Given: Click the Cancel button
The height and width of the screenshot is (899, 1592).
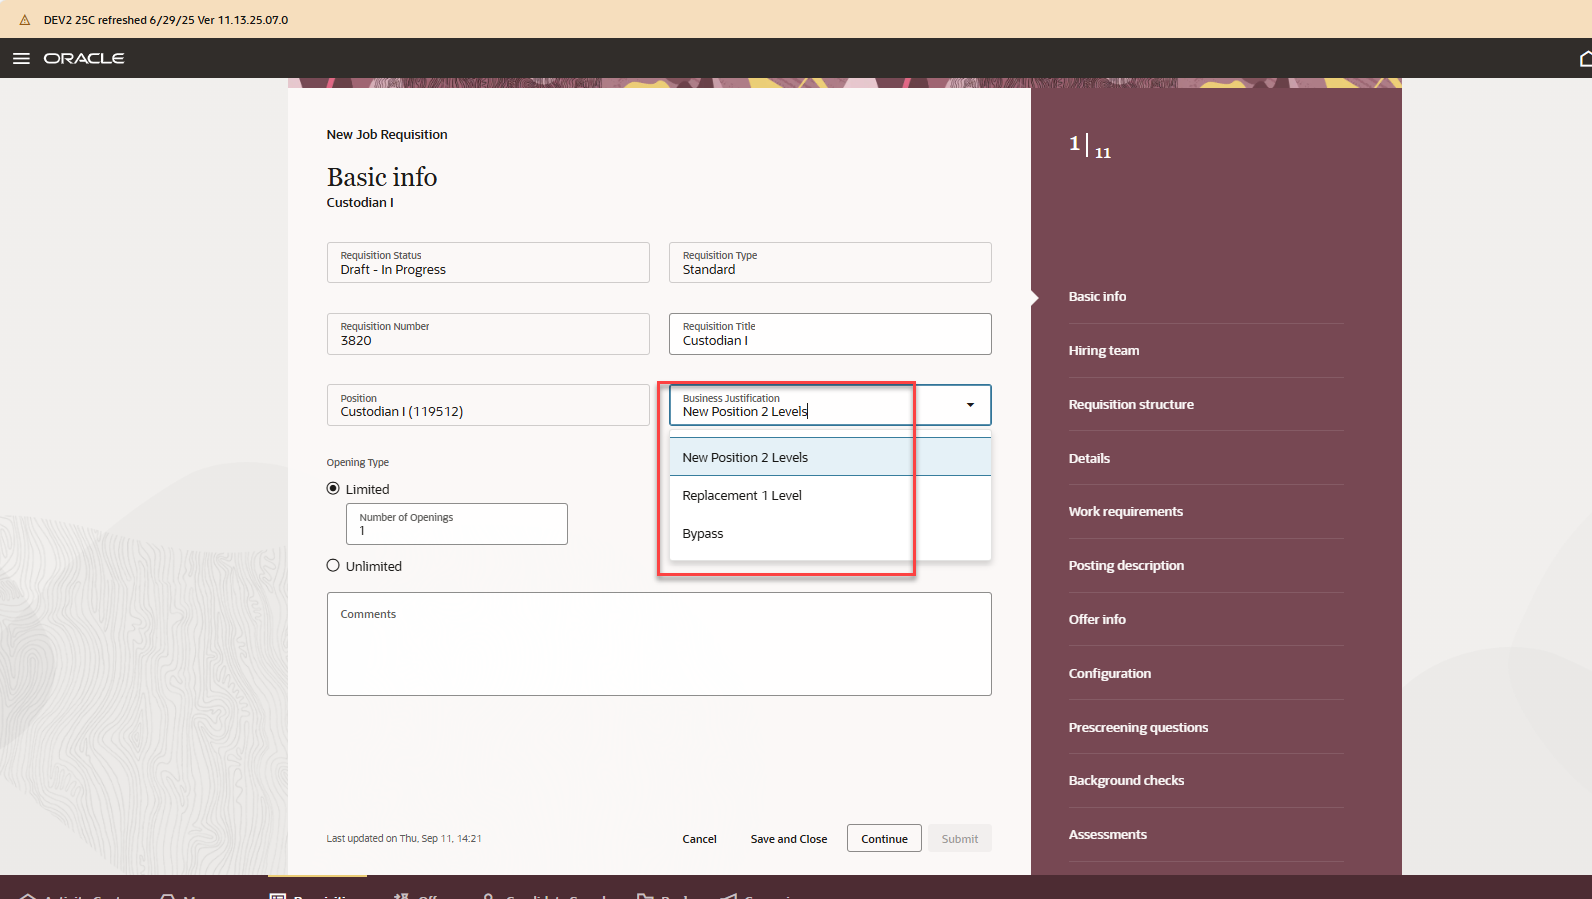Looking at the screenshot, I should (x=699, y=839).
